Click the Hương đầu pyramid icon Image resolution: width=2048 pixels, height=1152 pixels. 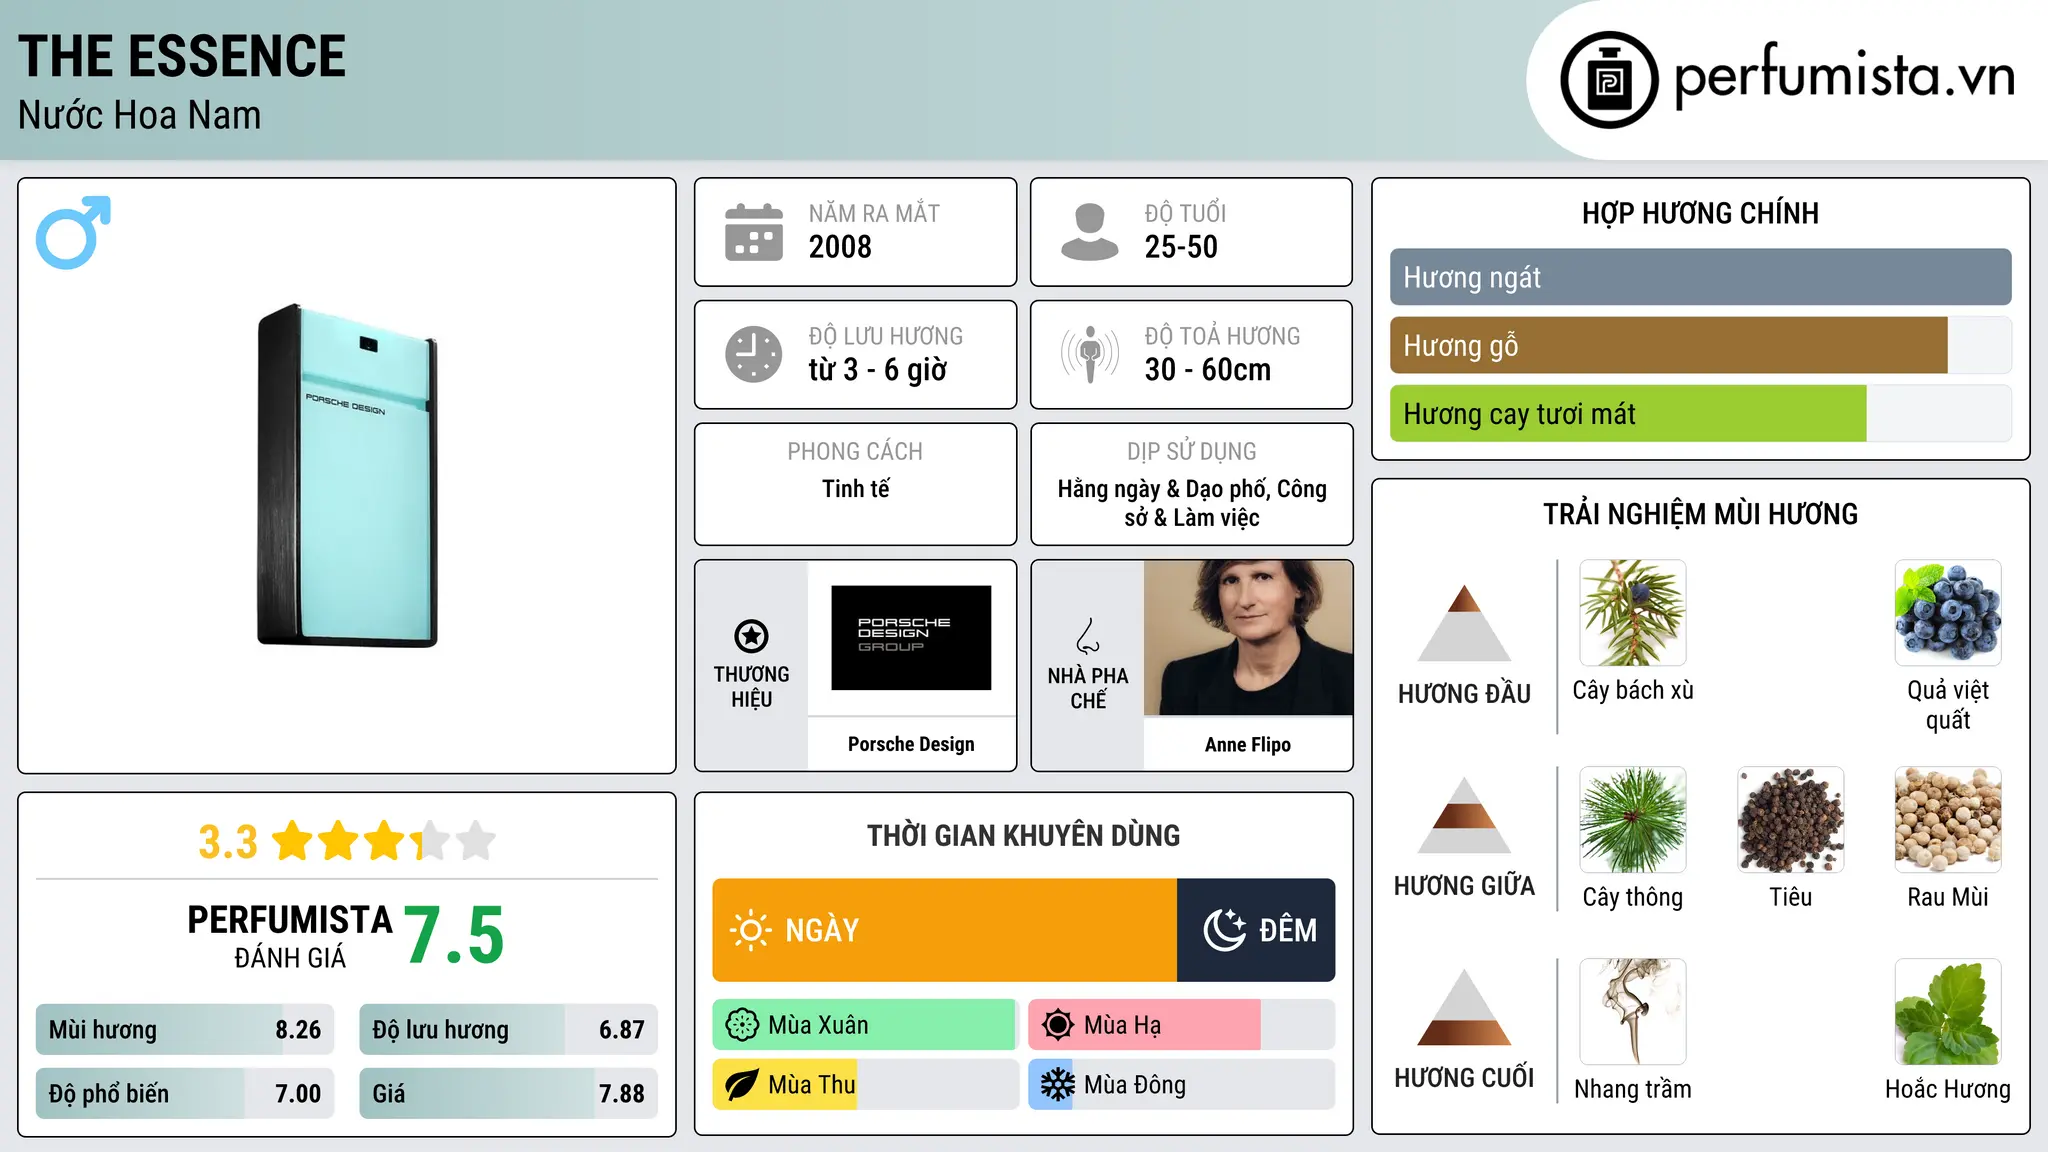click(1464, 622)
